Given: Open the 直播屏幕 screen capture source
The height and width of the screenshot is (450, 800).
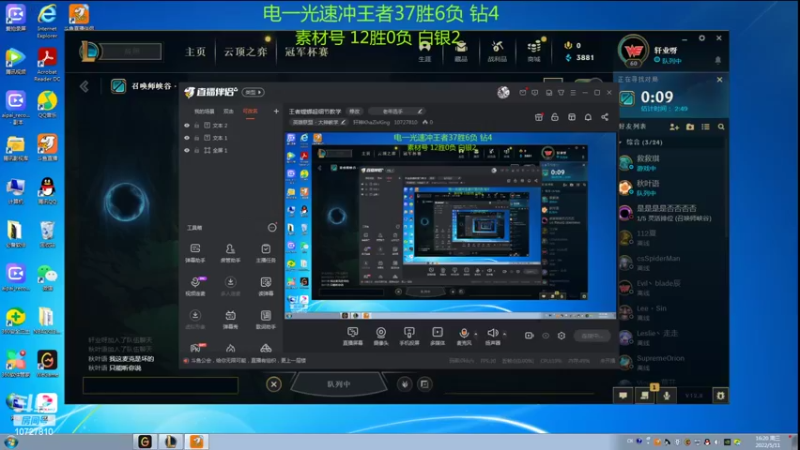Looking at the screenshot, I should coord(353,336).
